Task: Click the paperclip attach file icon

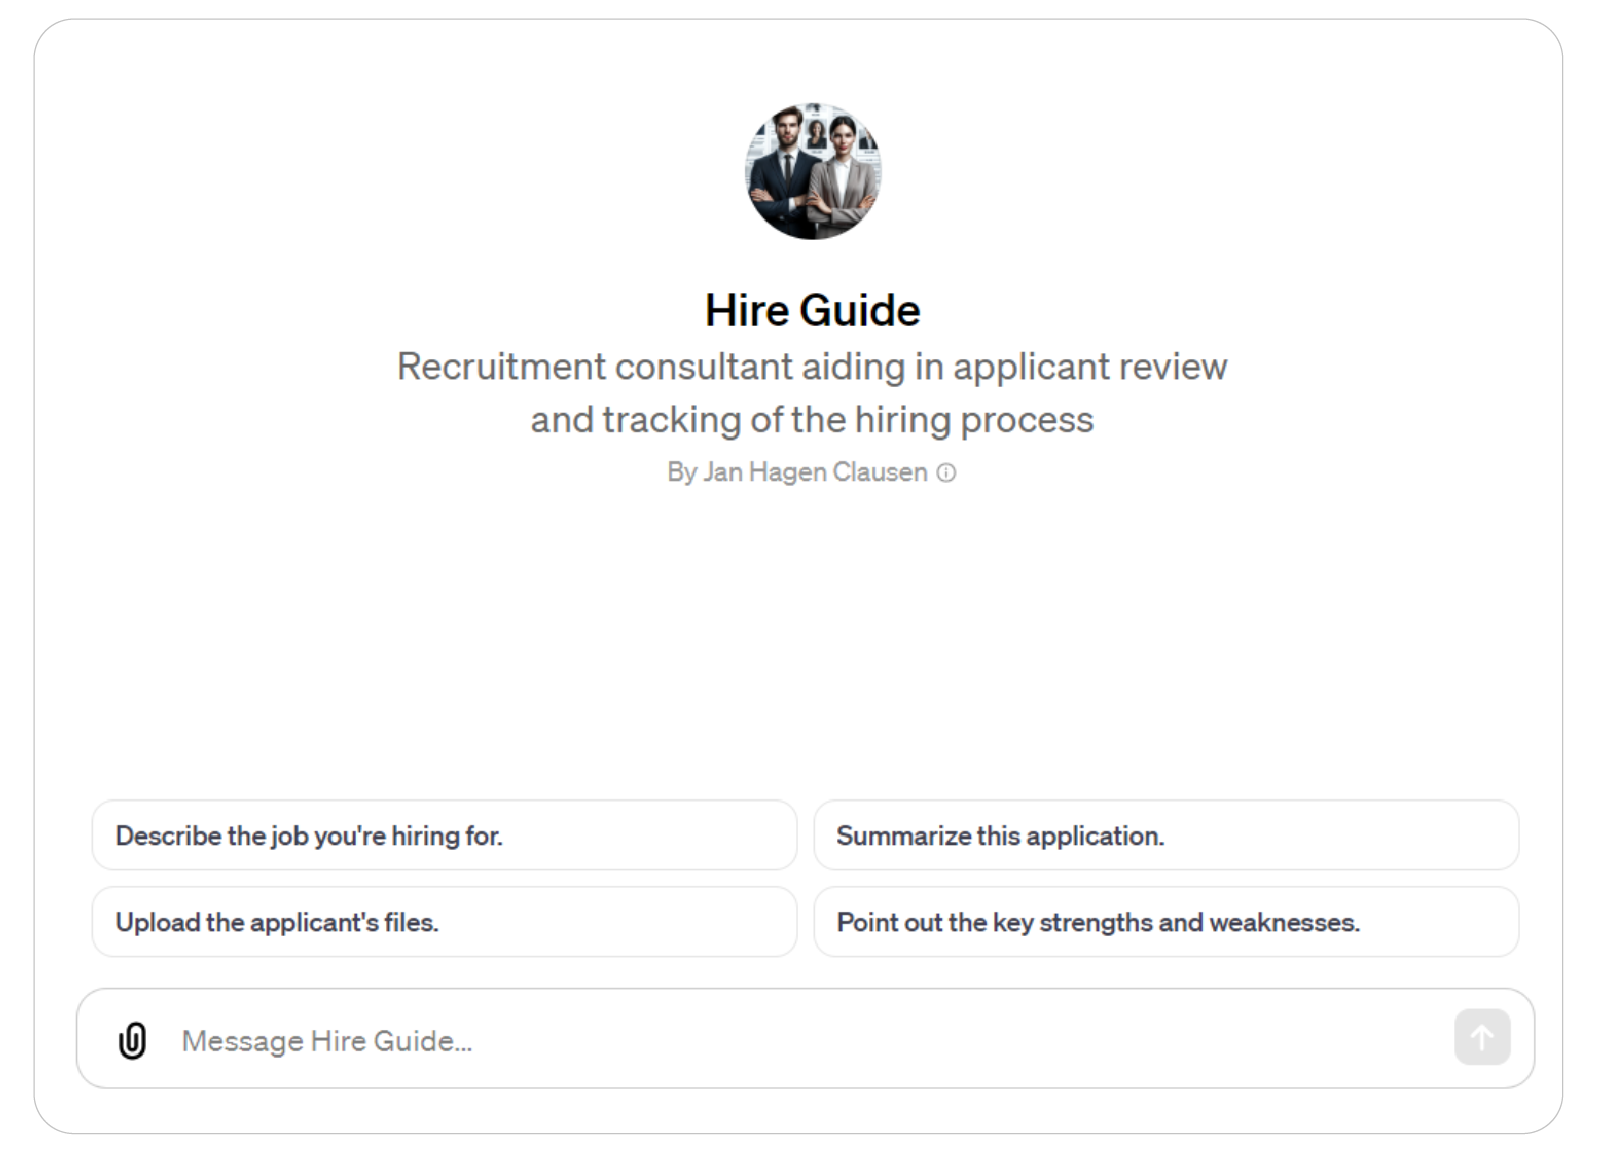Action: (132, 1040)
